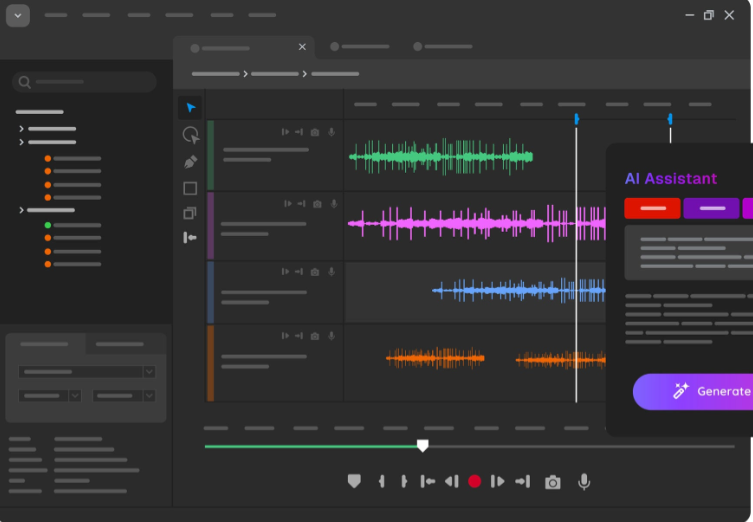753x522 pixels.
Task: Select the snap-to-start tool in left toolbar
Action: coord(190,237)
